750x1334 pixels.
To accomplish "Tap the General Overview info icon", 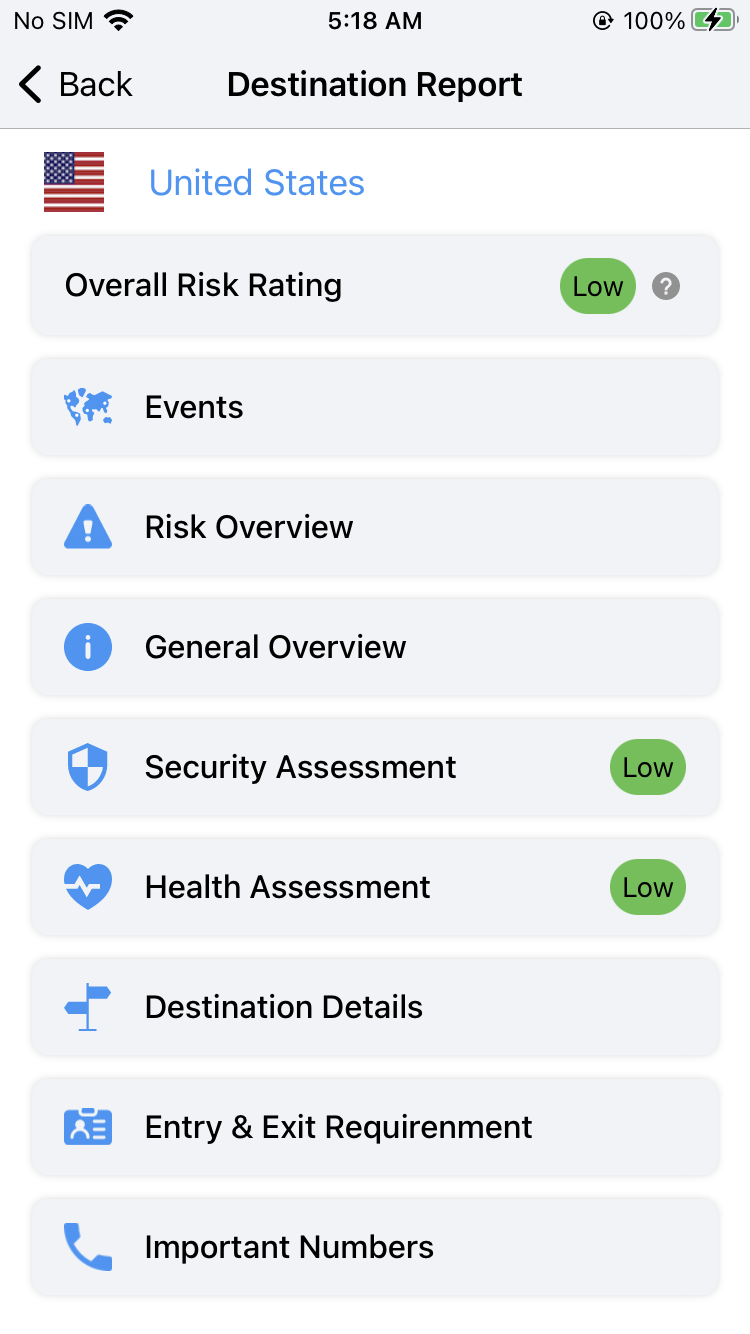I will click(88, 647).
